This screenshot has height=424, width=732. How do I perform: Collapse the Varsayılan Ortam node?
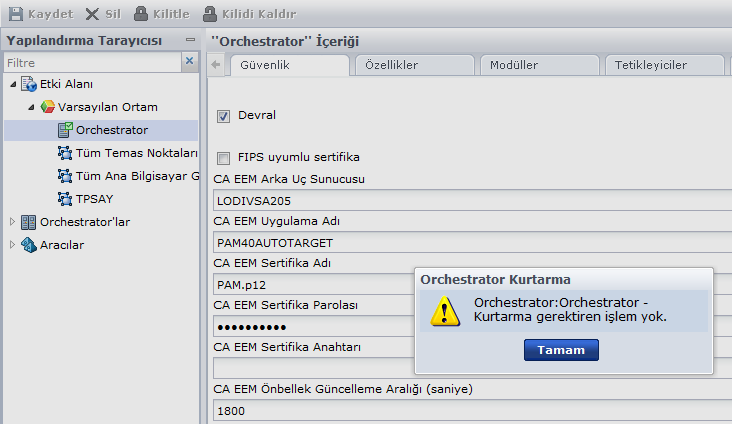tap(31, 107)
